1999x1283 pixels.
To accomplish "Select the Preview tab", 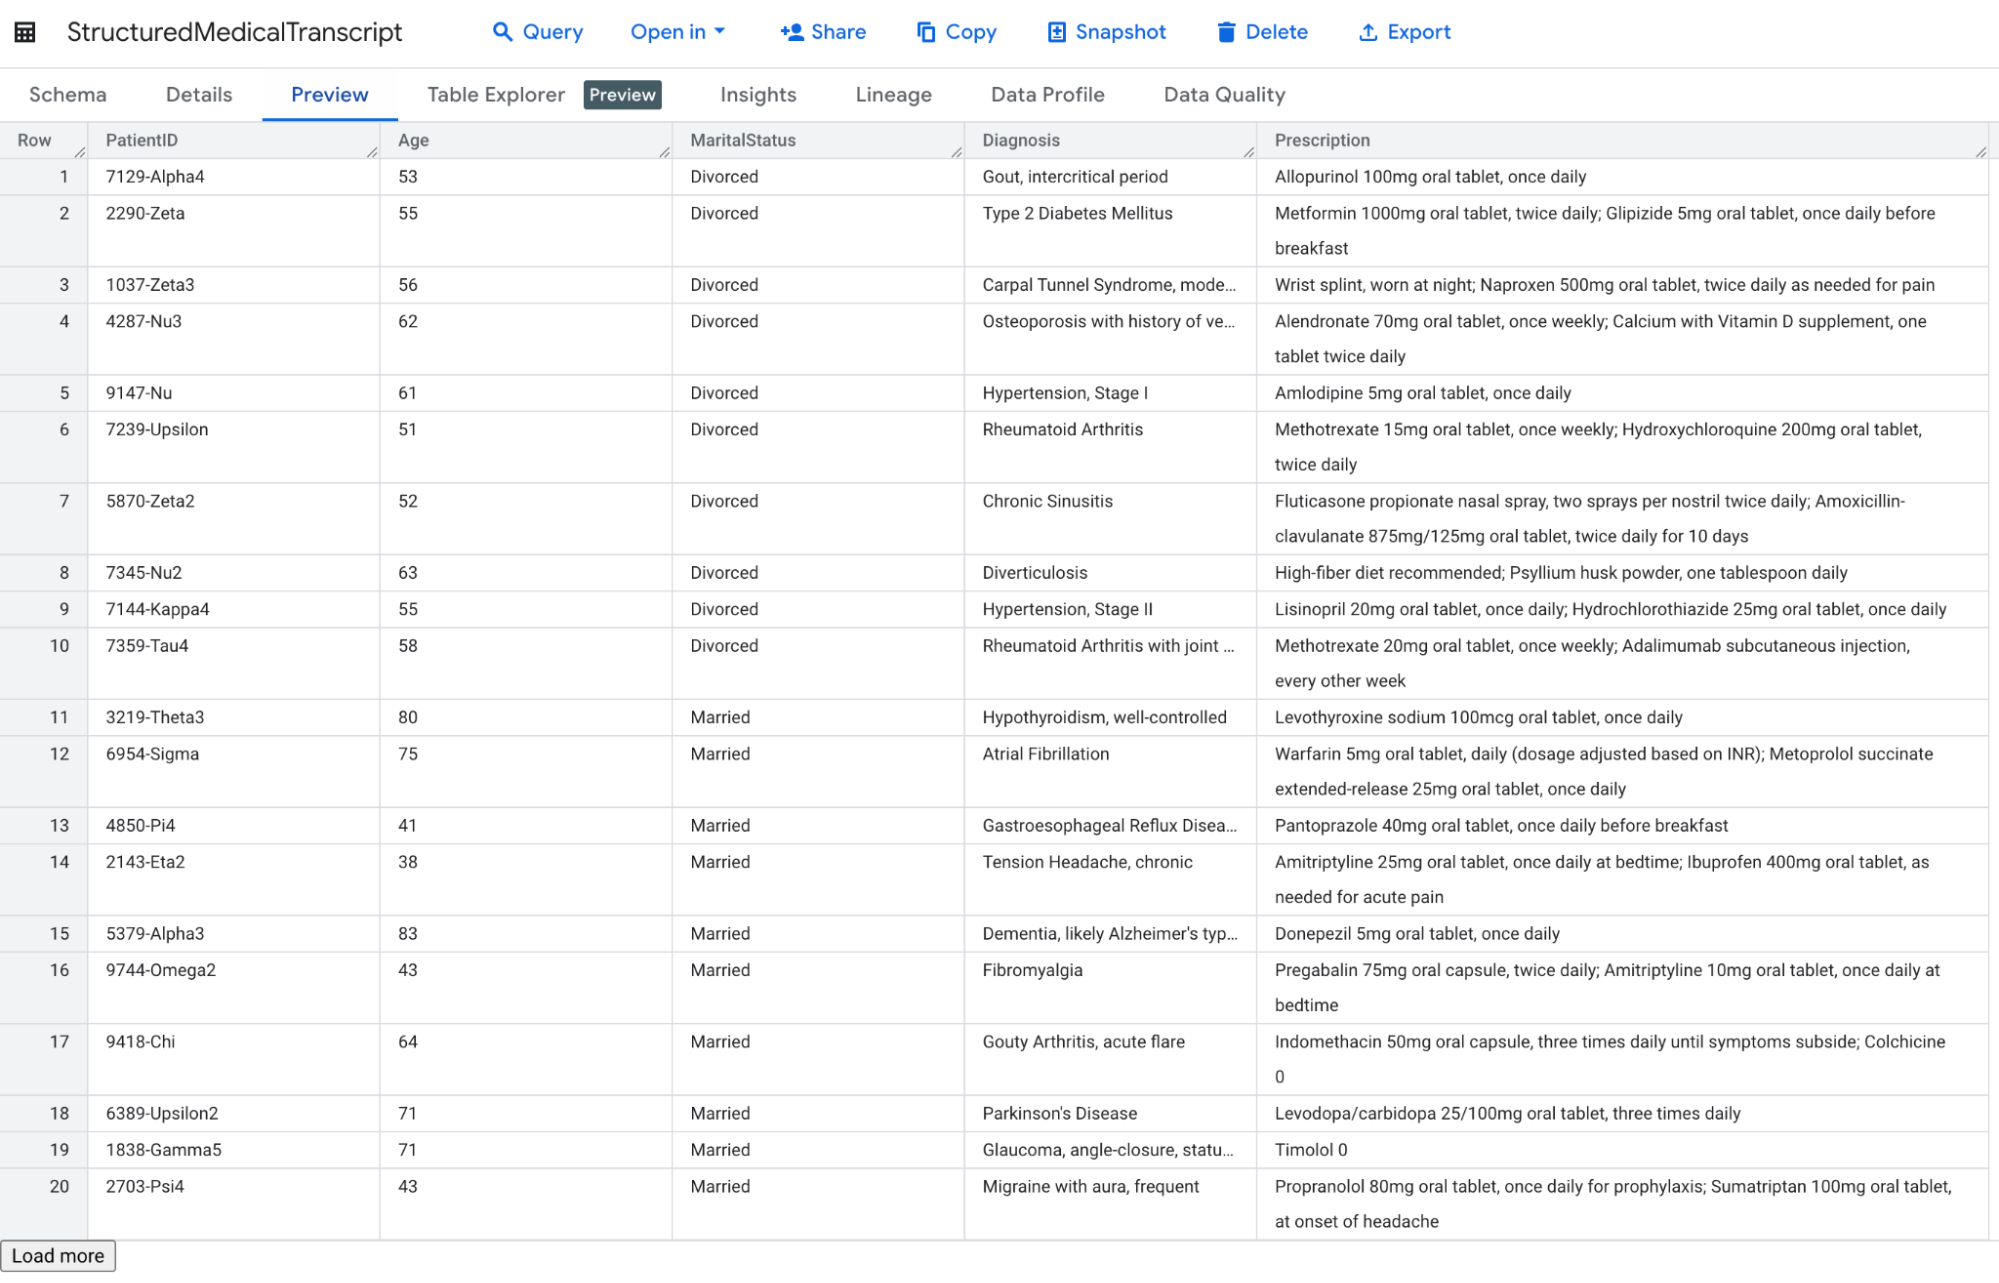I will coord(330,95).
